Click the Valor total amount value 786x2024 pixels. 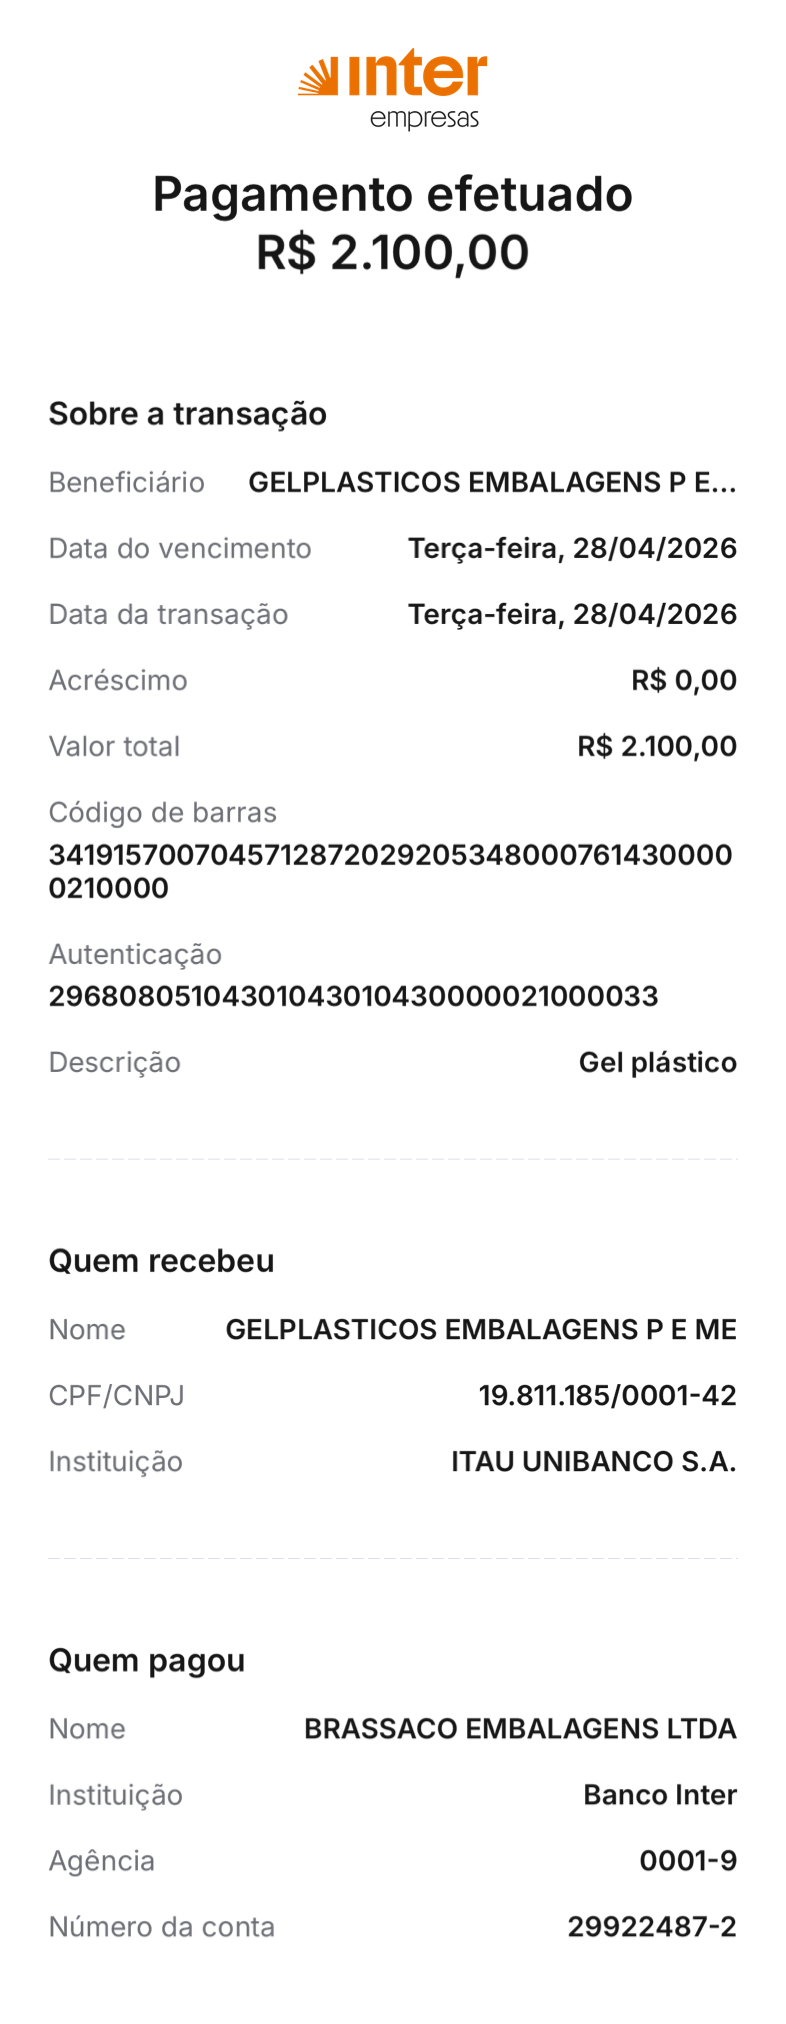point(657,747)
